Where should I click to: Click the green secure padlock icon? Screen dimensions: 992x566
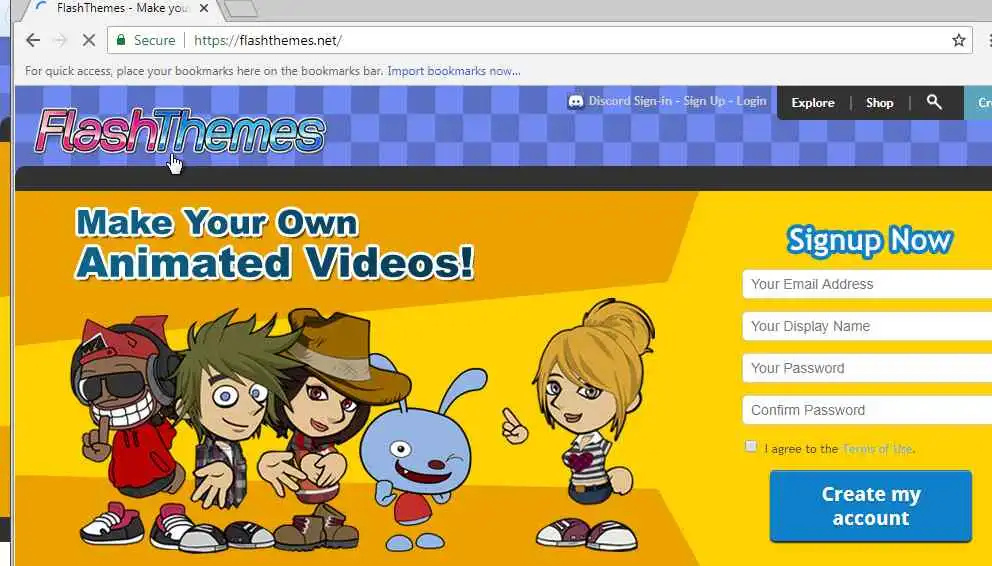pos(120,40)
